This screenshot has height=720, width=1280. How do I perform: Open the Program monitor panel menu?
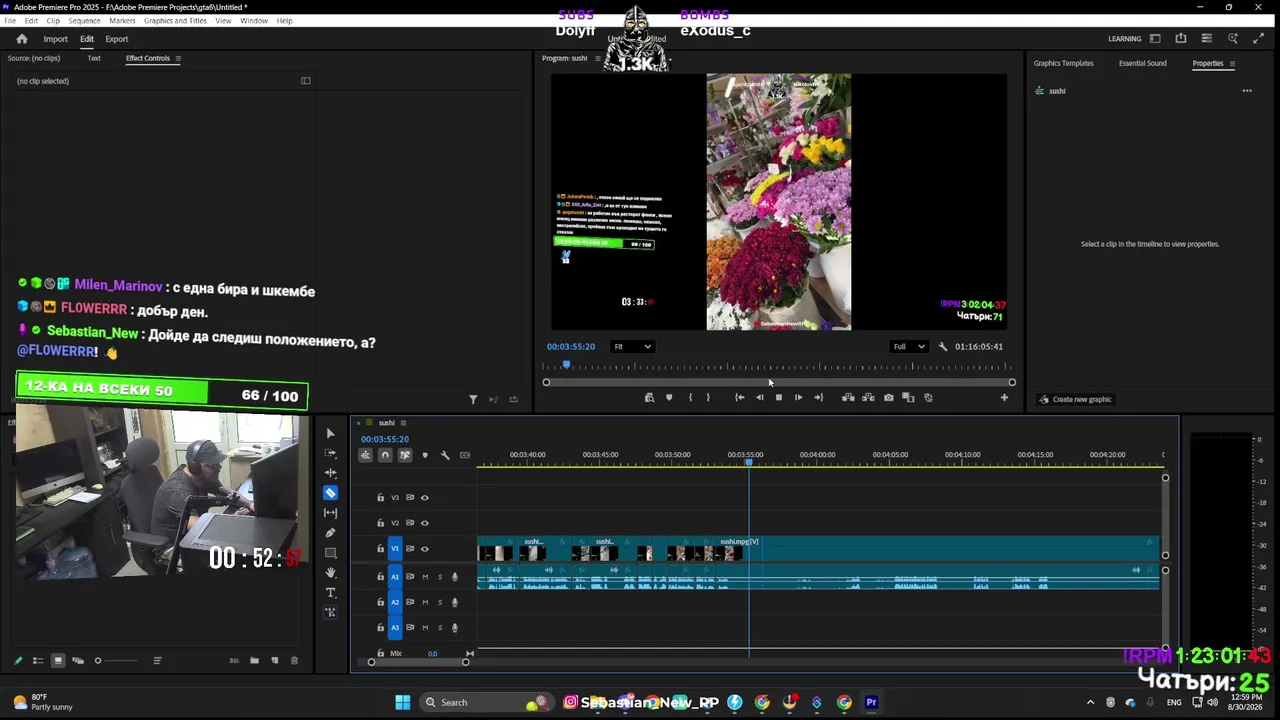(598, 58)
